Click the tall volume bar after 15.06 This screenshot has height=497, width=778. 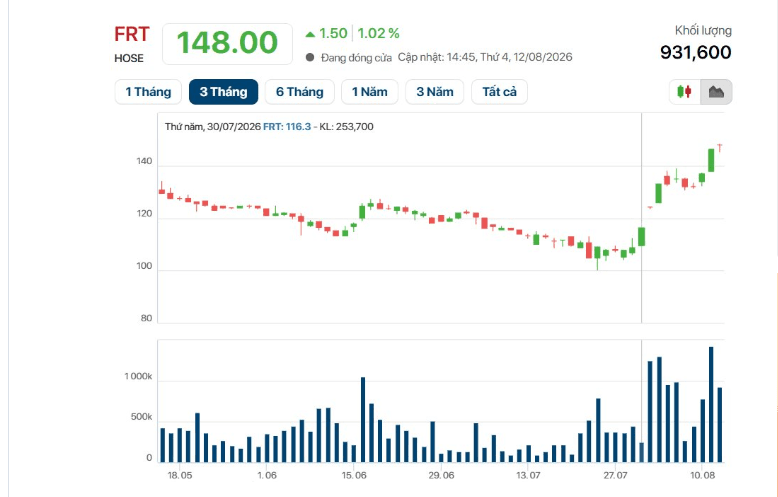click(x=363, y=420)
